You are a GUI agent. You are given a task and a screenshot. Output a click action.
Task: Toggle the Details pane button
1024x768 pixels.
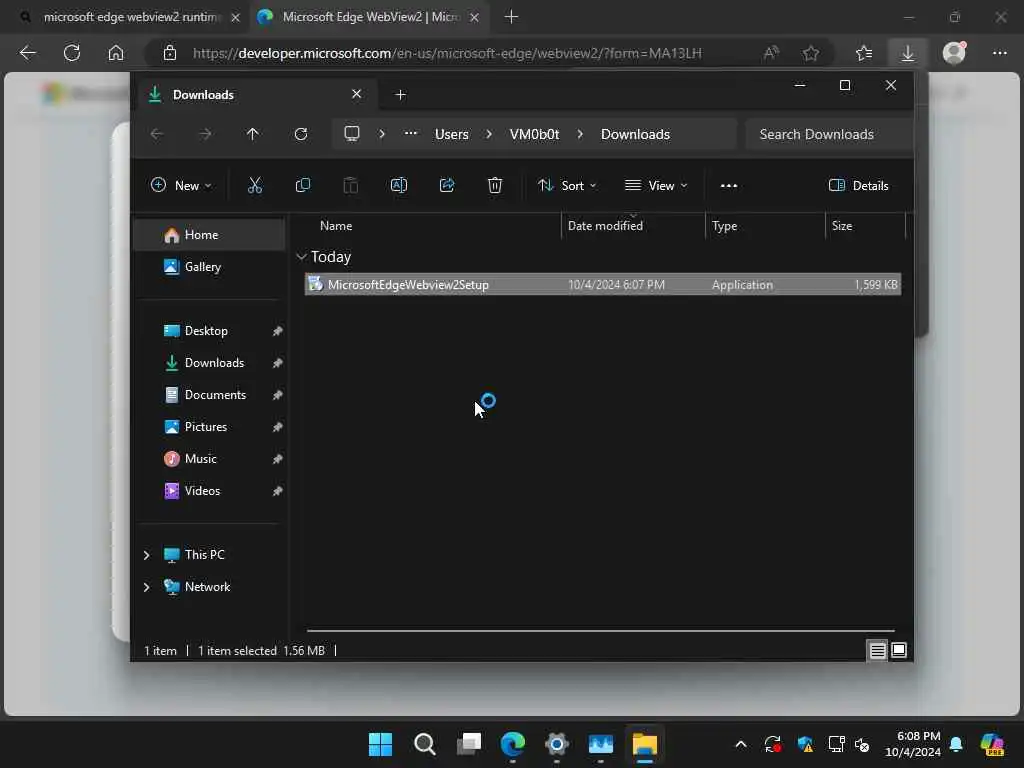(x=858, y=185)
